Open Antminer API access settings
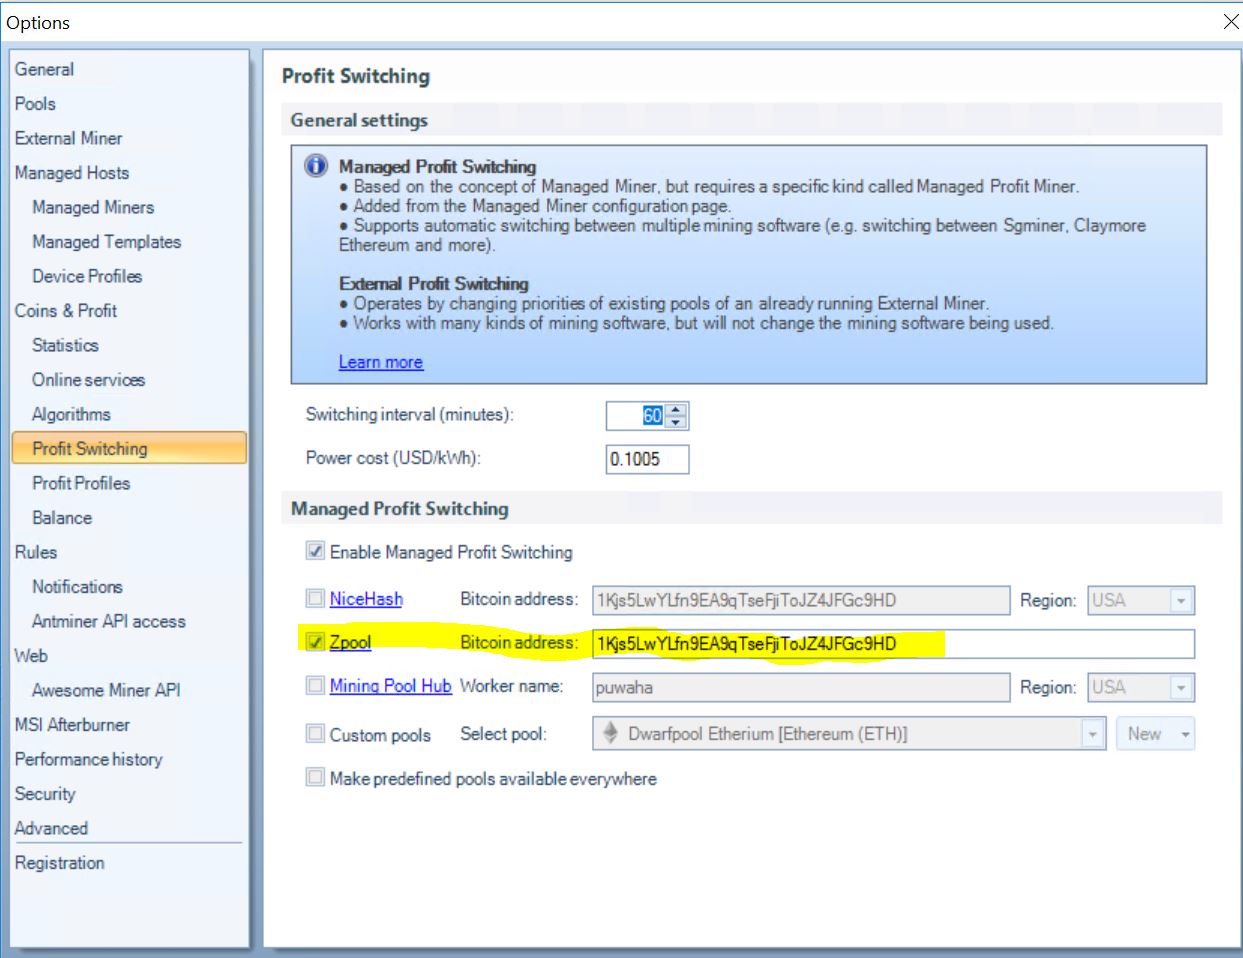 108,621
